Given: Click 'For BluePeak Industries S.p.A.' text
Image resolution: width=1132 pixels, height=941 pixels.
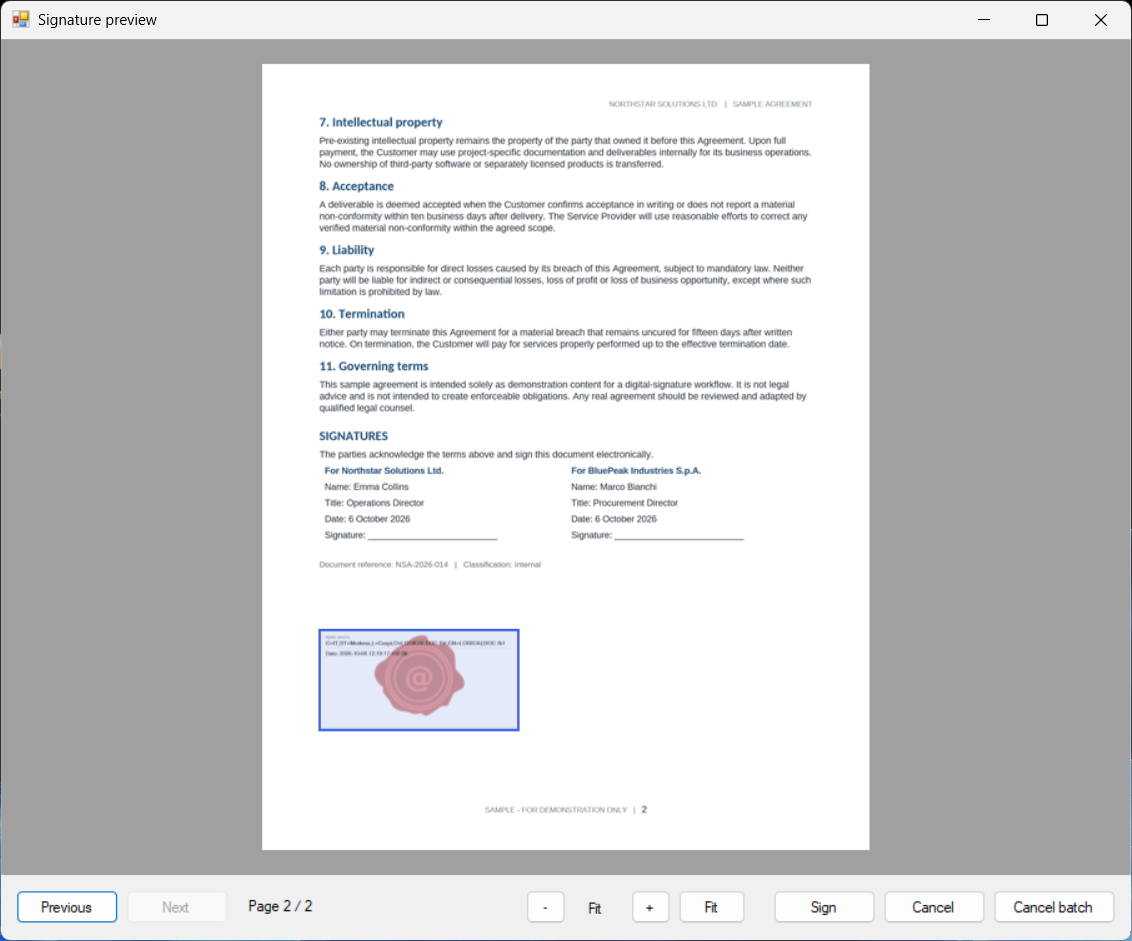Looking at the screenshot, I should pos(636,470).
